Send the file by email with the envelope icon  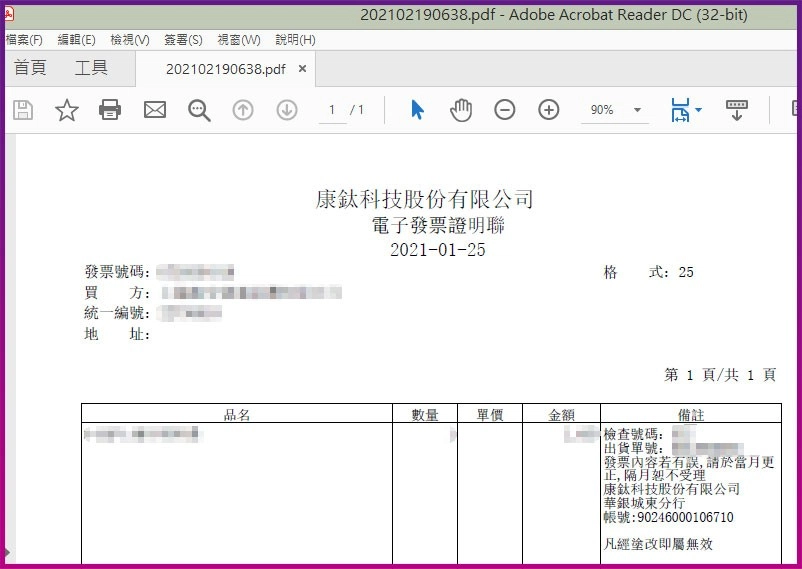155,110
